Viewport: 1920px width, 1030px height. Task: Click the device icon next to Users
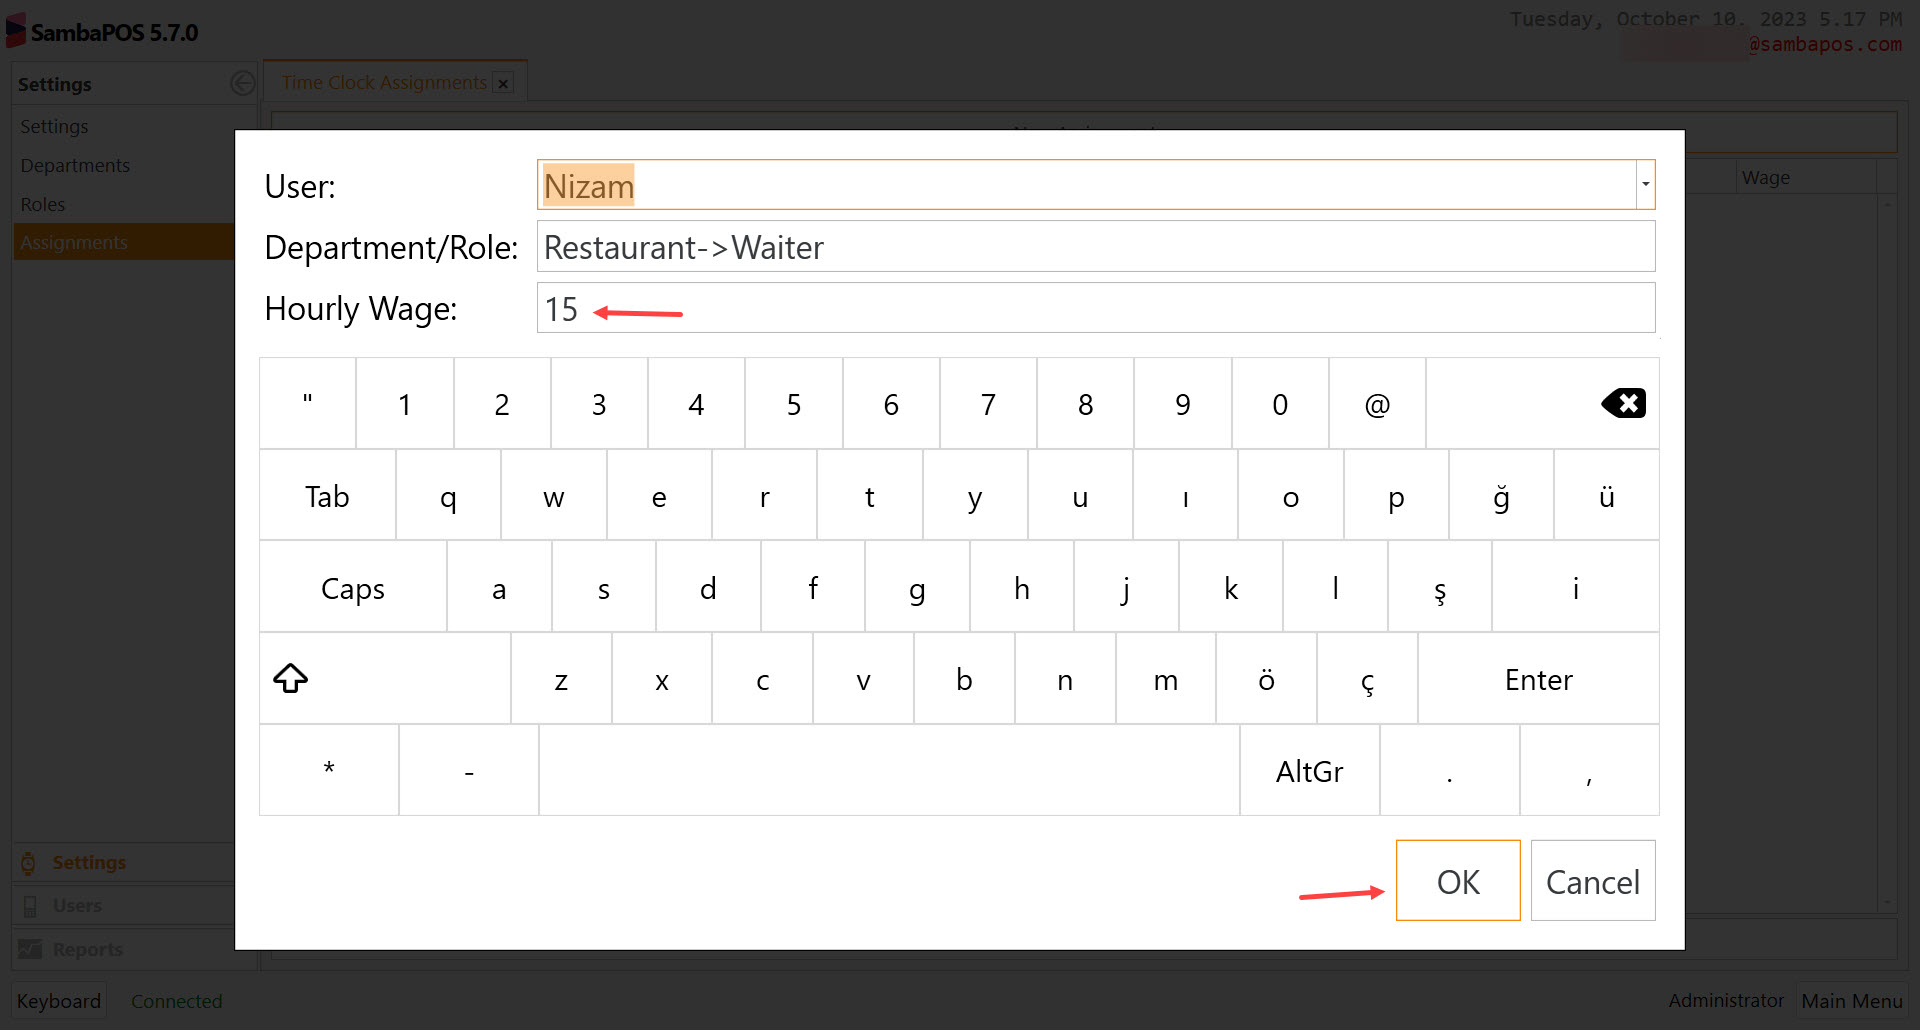31,905
